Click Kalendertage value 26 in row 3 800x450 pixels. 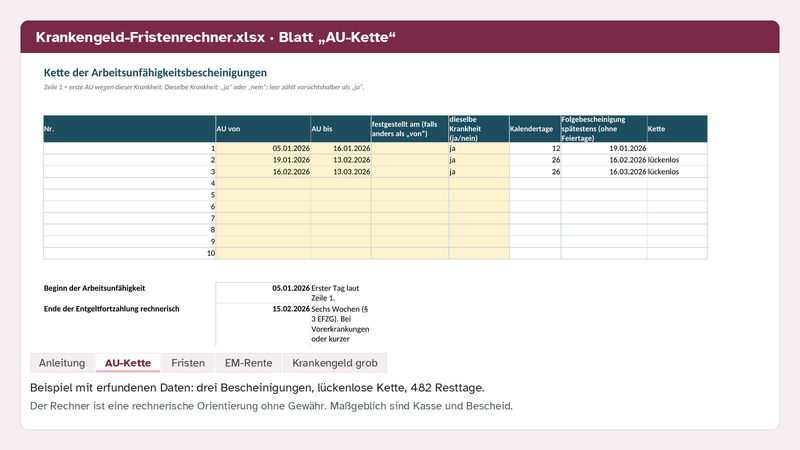[535, 171]
